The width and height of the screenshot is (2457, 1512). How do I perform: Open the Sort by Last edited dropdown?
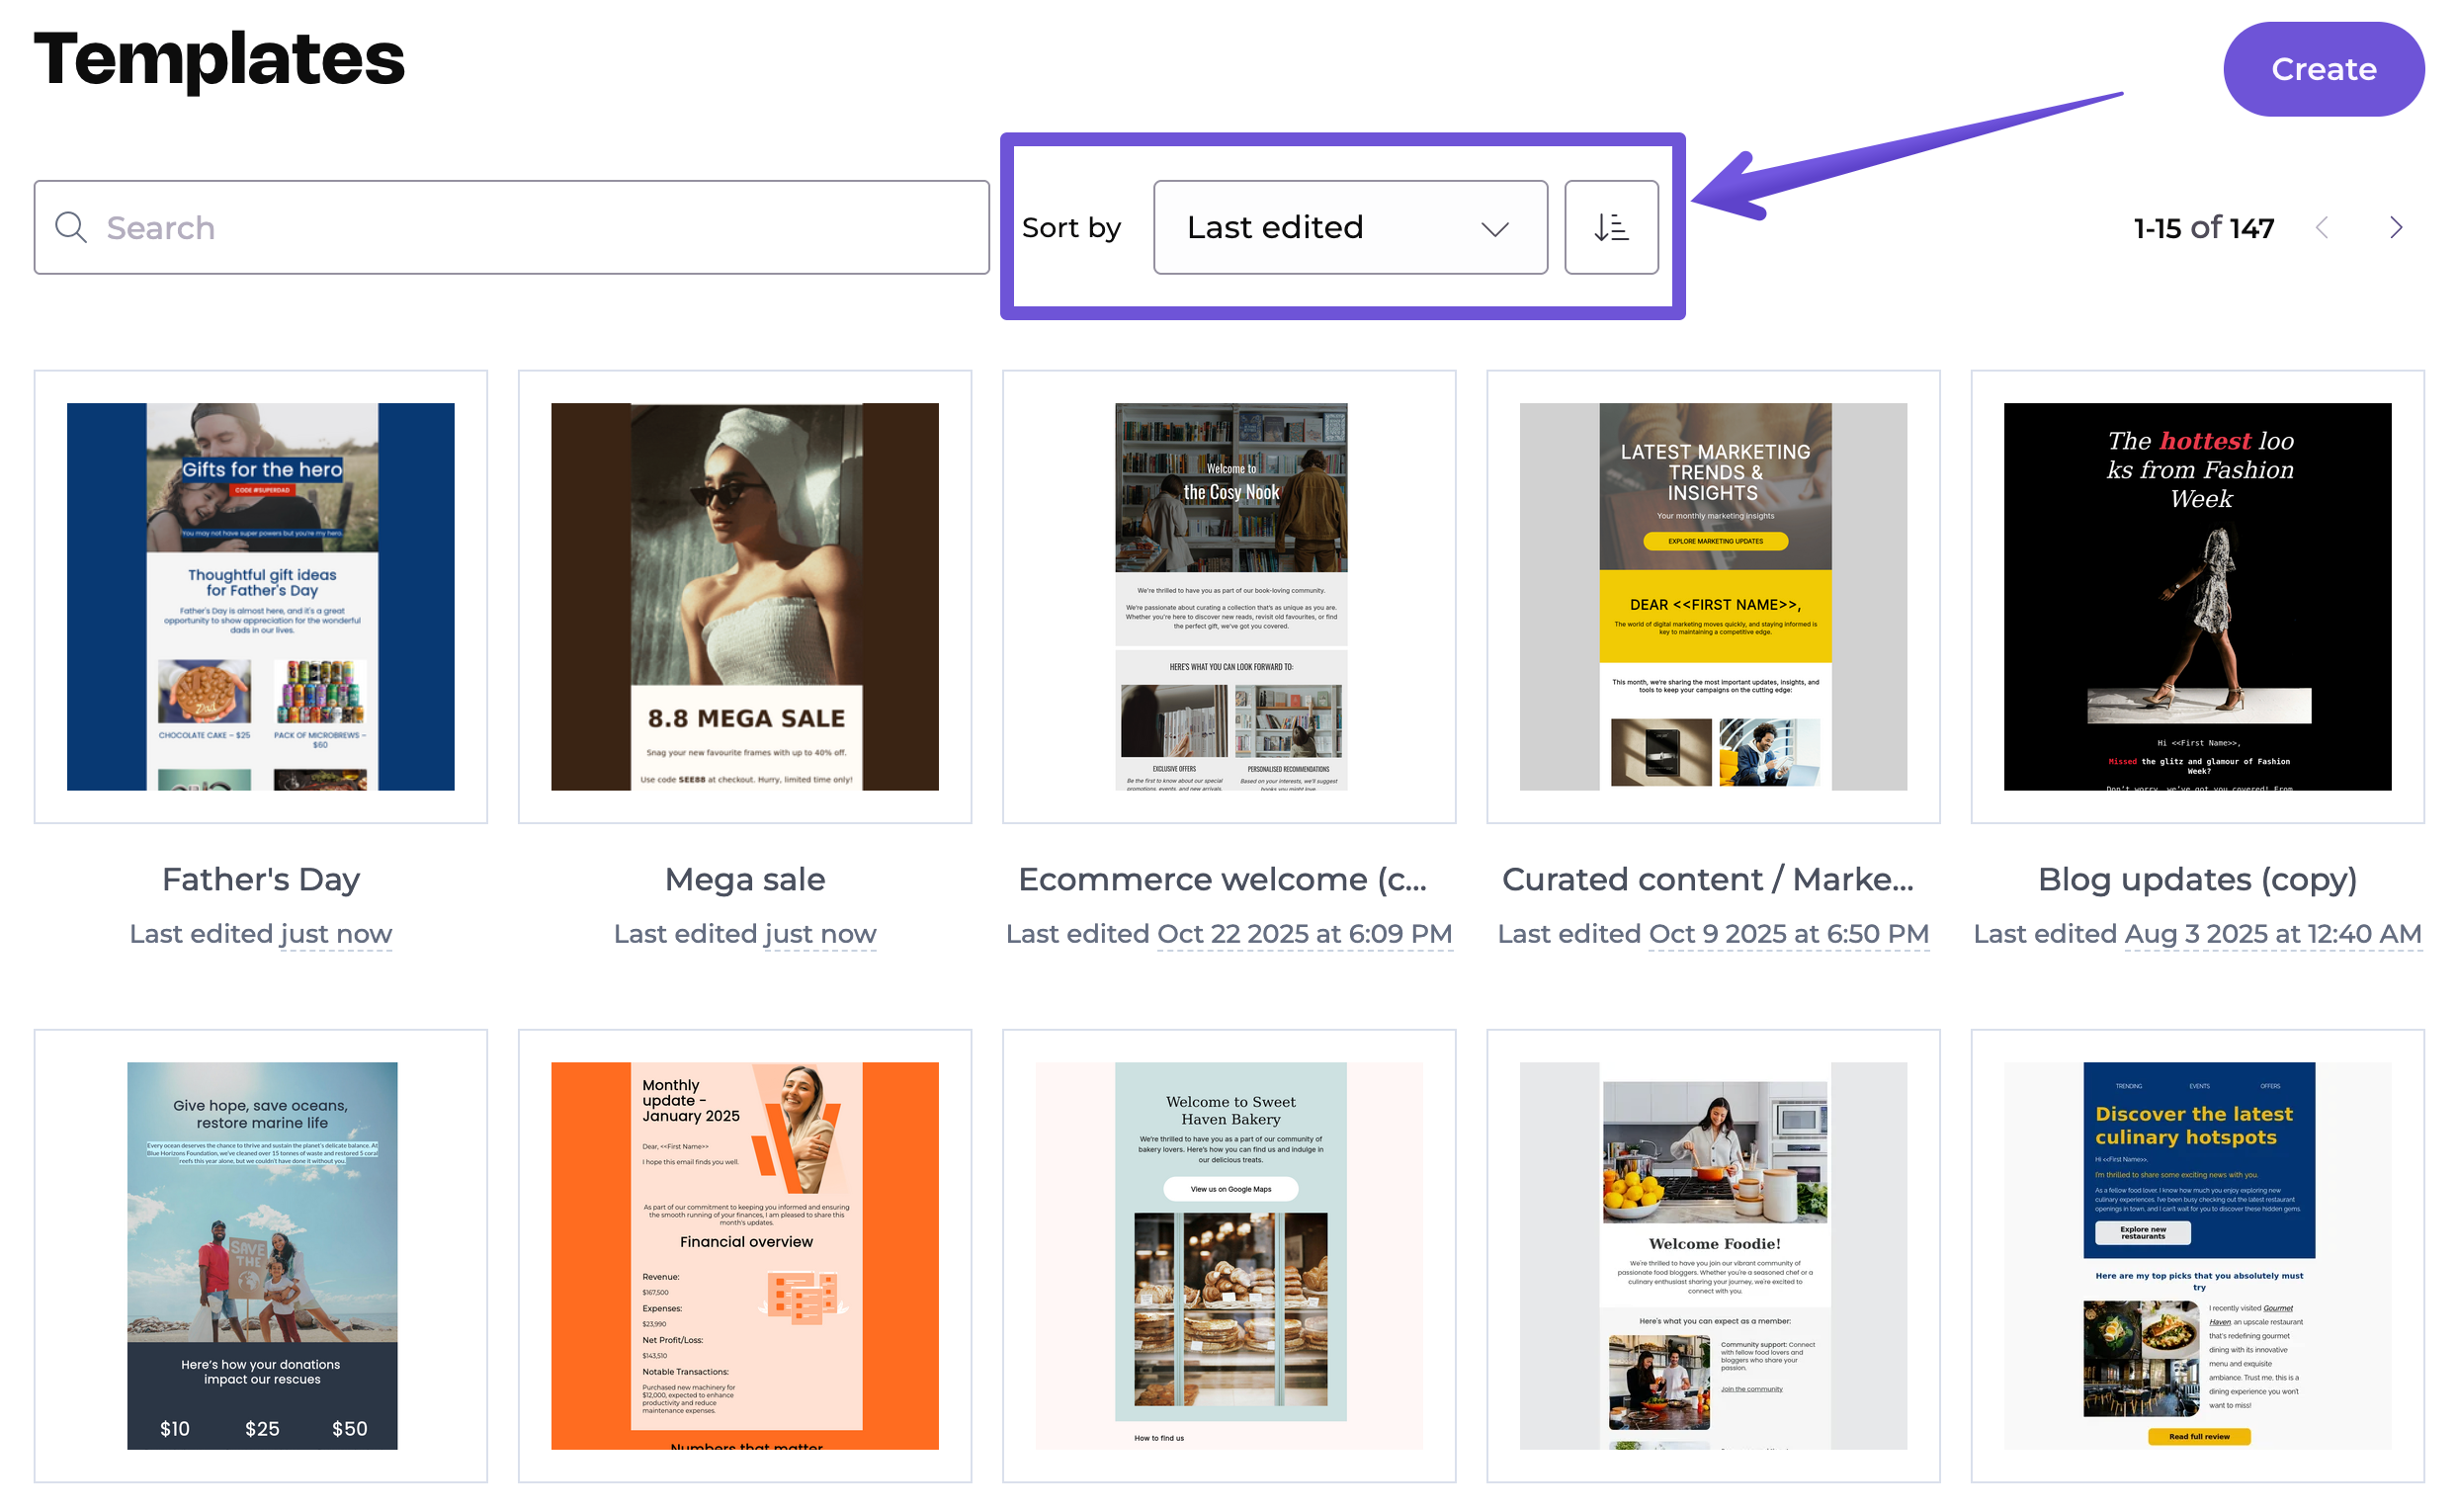[1348, 227]
